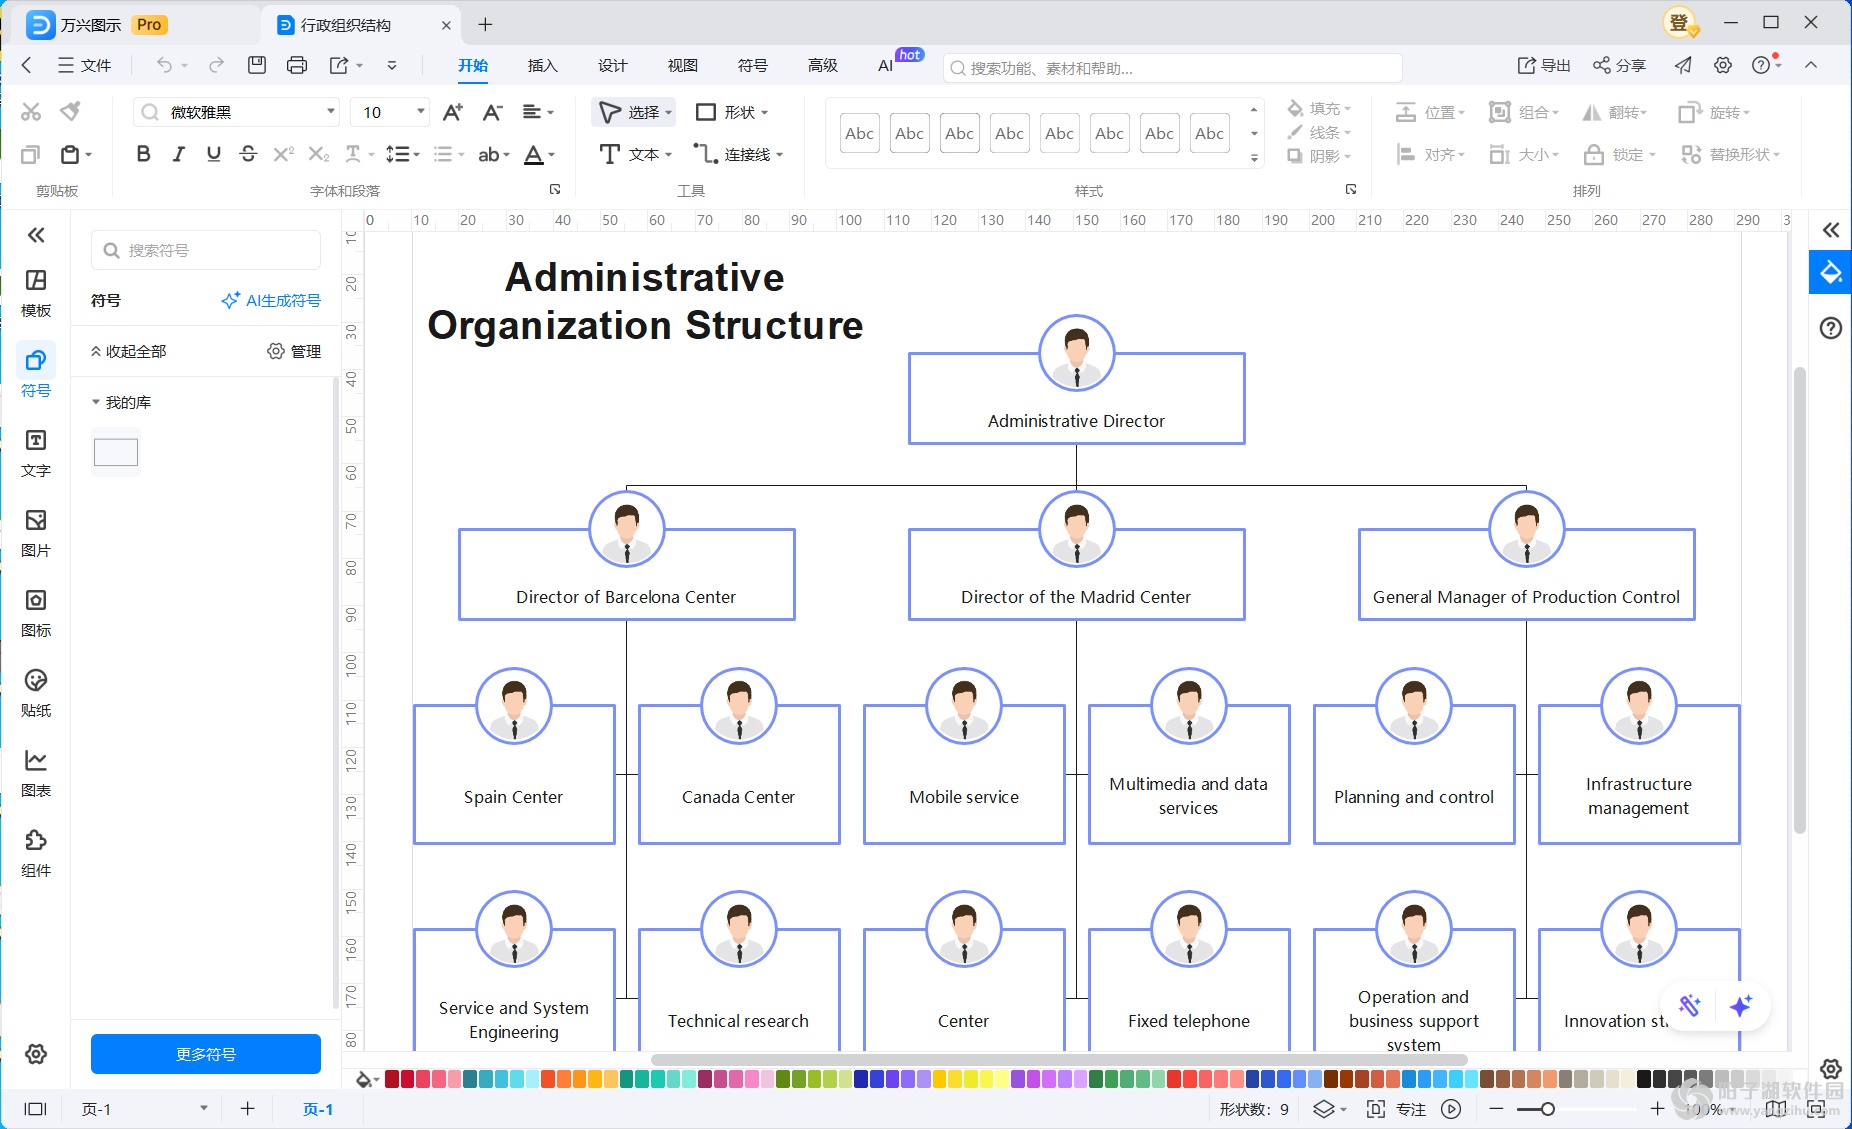Toggle focus mode in status bar
1852x1129 pixels.
click(1399, 1109)
